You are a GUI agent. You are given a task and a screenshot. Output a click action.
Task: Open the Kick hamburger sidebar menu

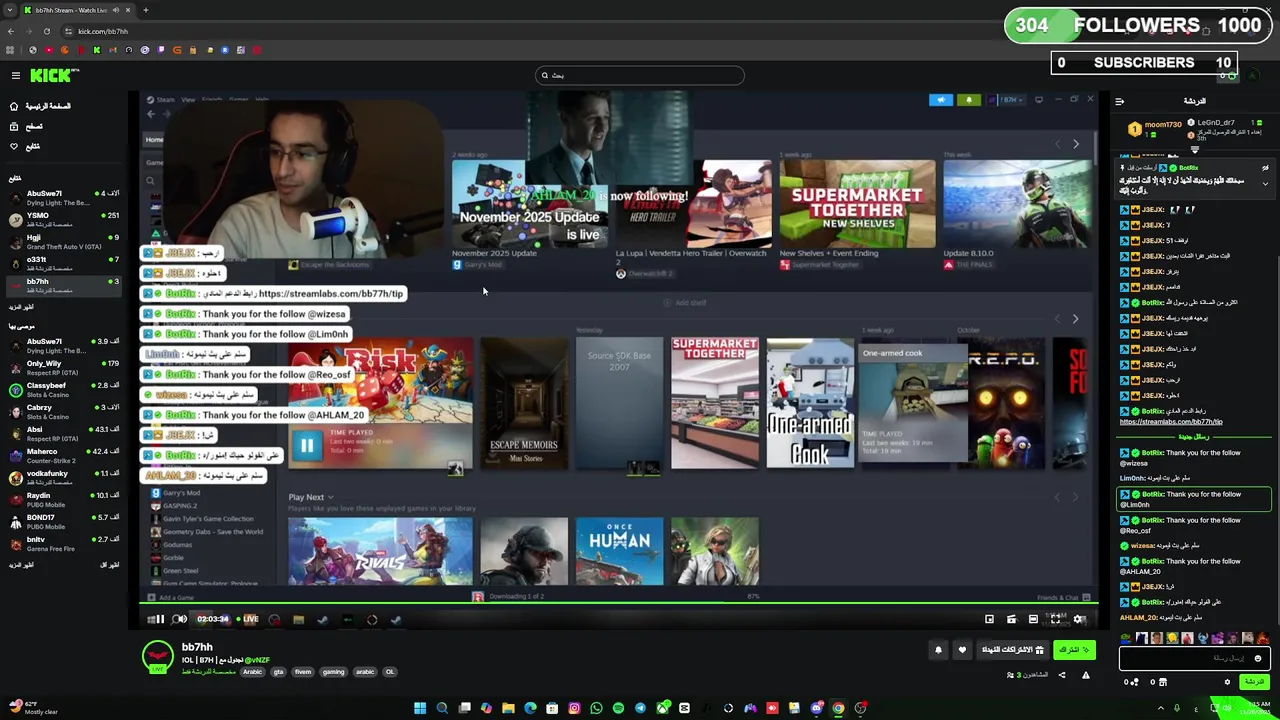click(x=15, y=75)
